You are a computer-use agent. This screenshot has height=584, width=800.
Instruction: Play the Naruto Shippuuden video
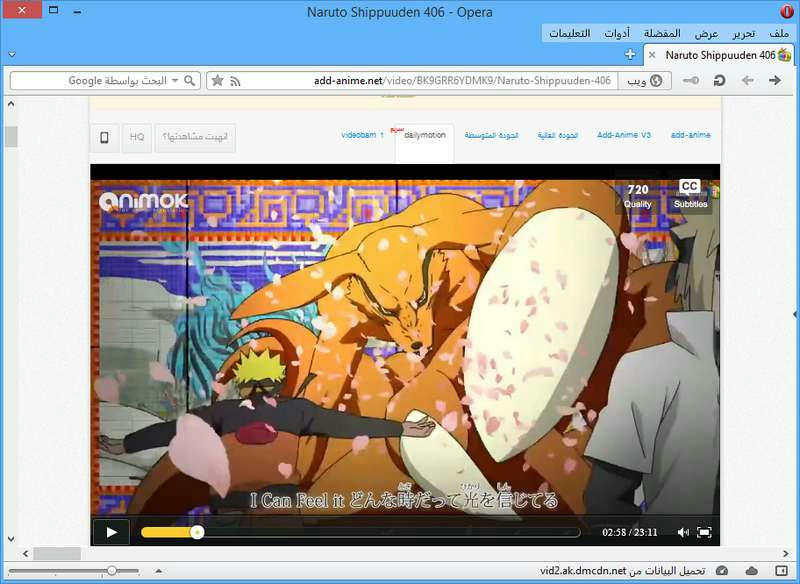pos(111,532)
